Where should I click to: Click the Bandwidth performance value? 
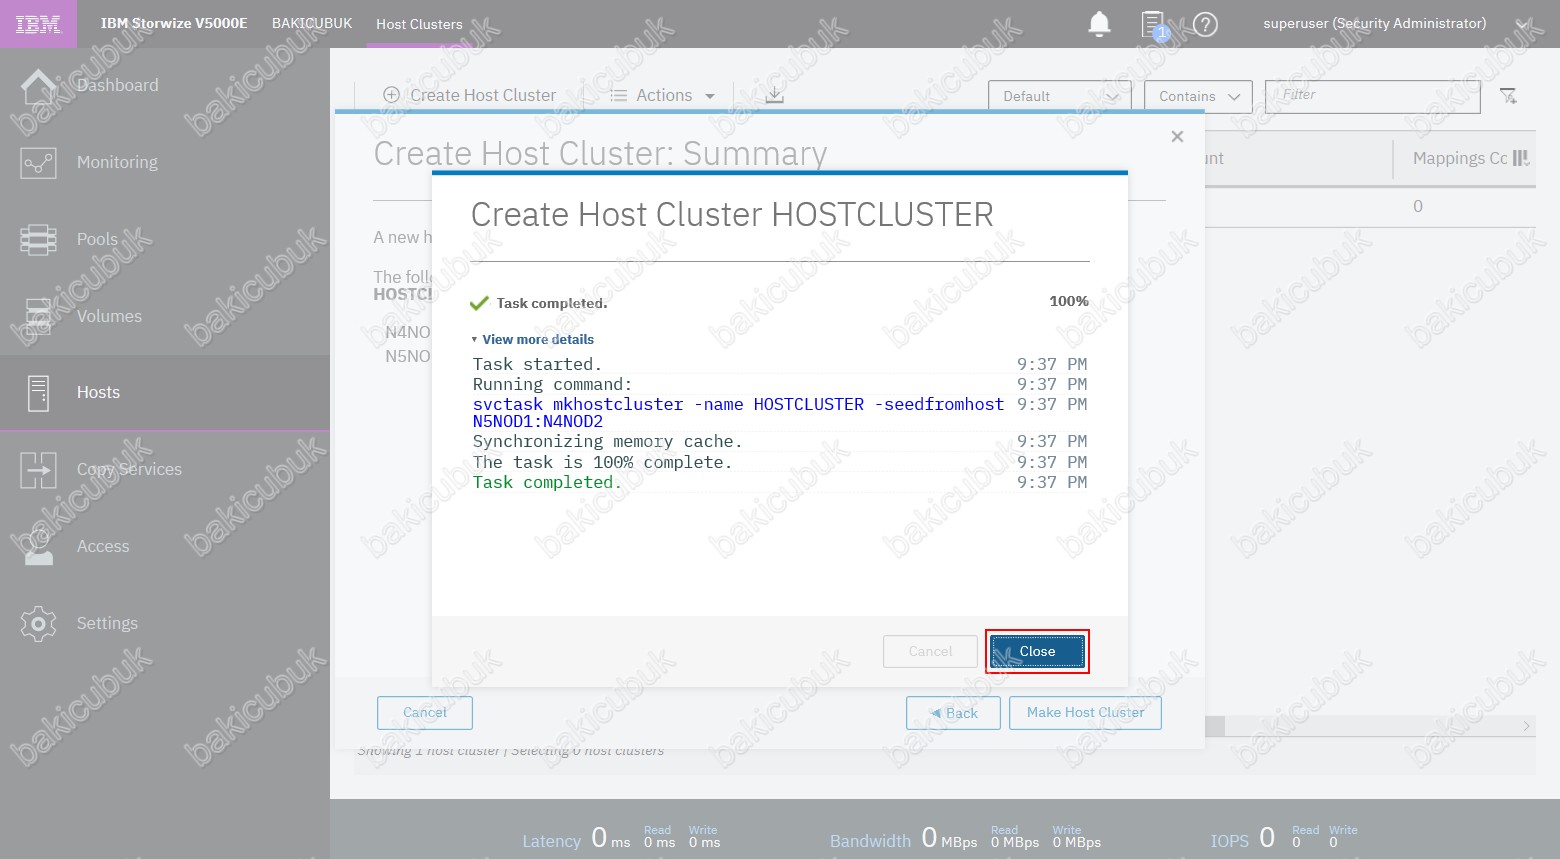tap(949, 838)
